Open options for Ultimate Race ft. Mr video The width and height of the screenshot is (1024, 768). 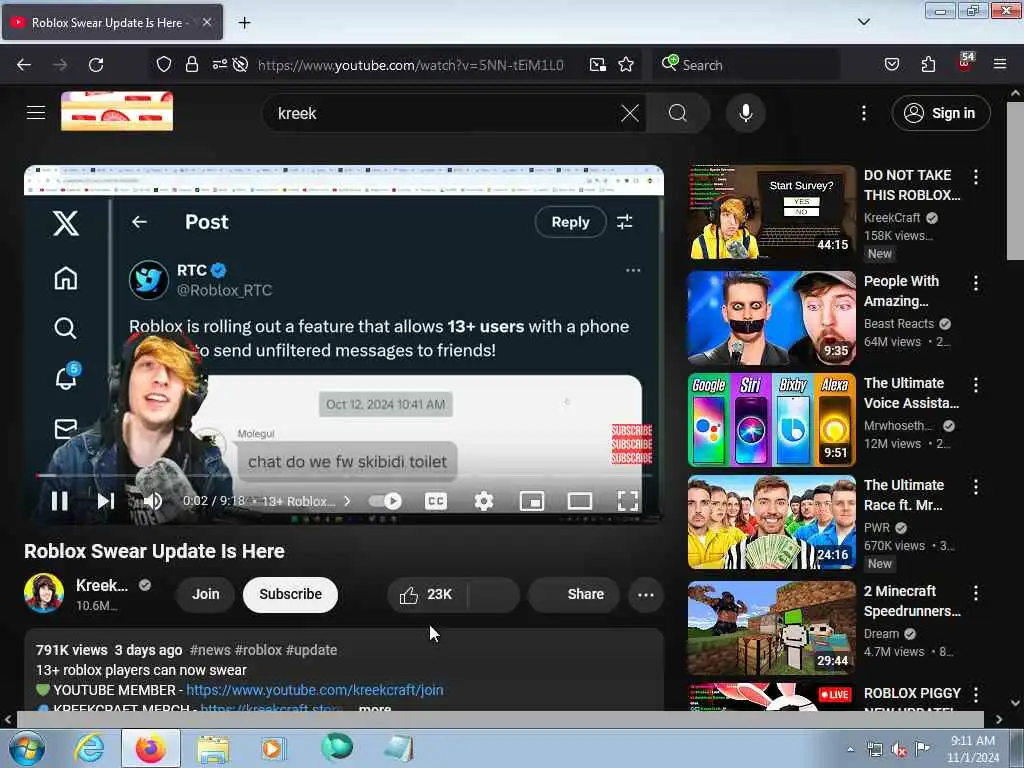[976, 487]
